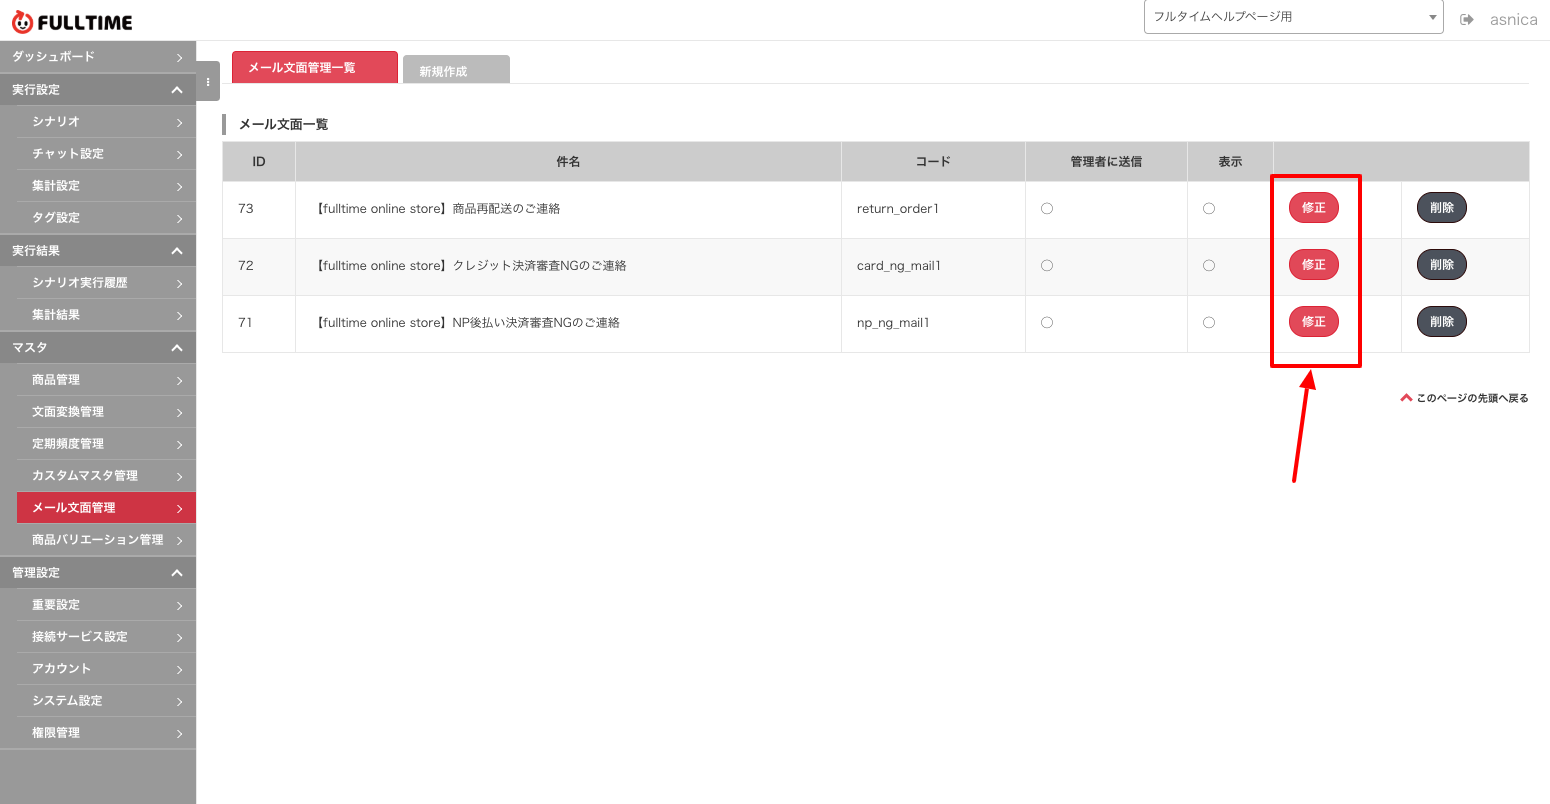Switch to the 新規作成 tab
The image size is (1550, 804).
coord(456,70)
